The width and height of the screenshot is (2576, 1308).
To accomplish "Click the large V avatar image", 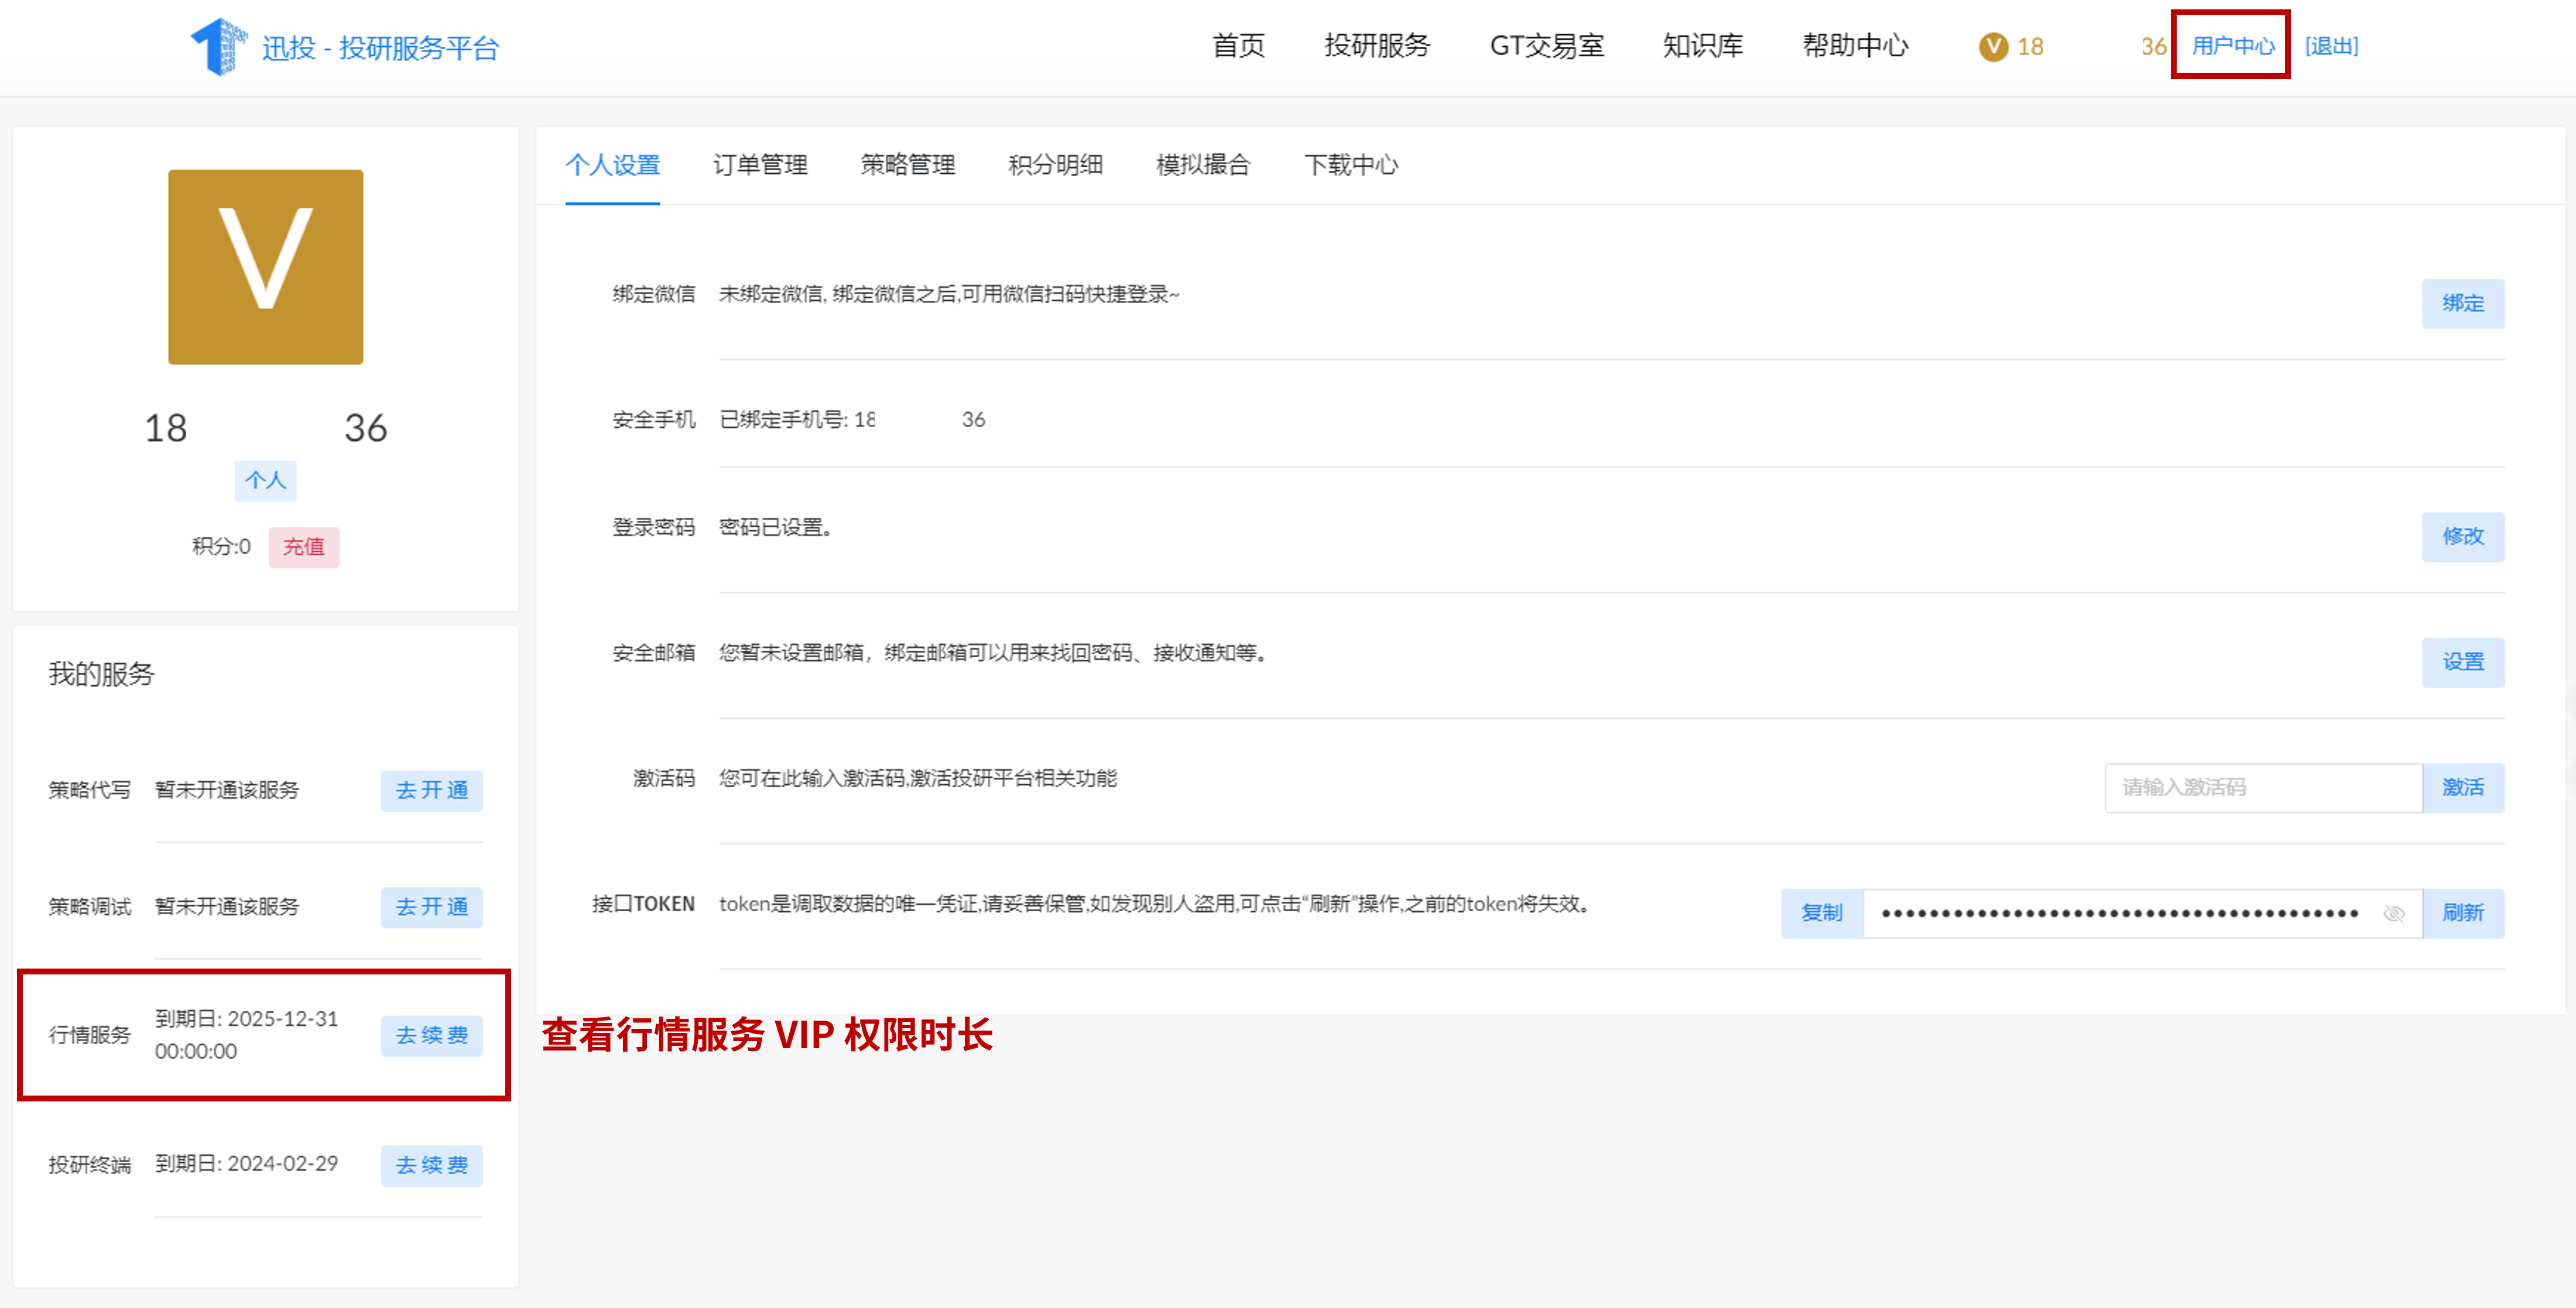I will [265, 267].
